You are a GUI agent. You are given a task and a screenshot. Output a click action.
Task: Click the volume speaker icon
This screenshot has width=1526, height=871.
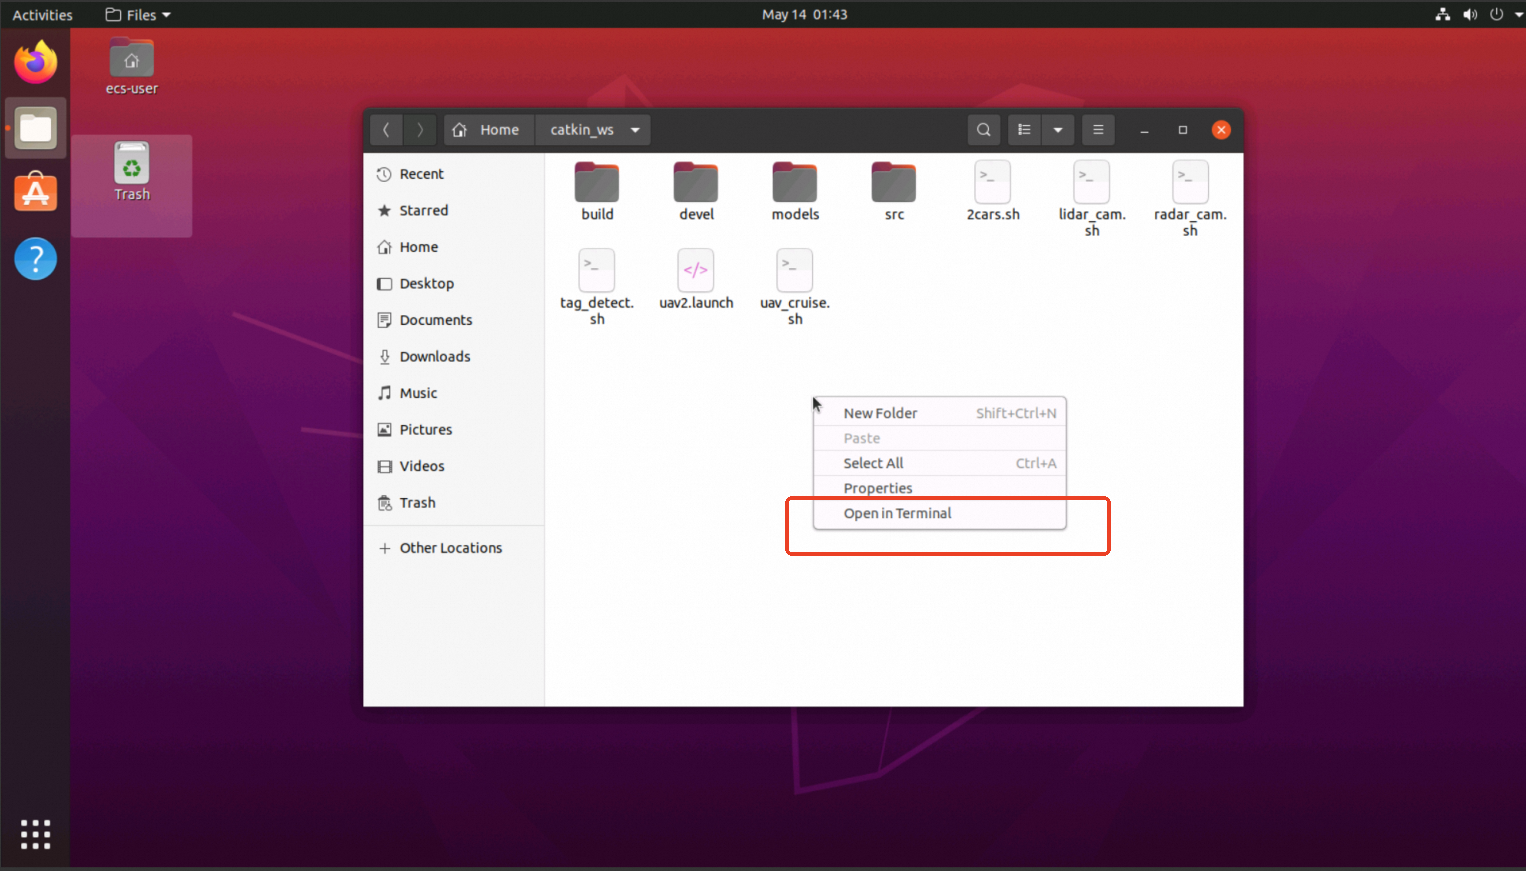(1470, 15)
